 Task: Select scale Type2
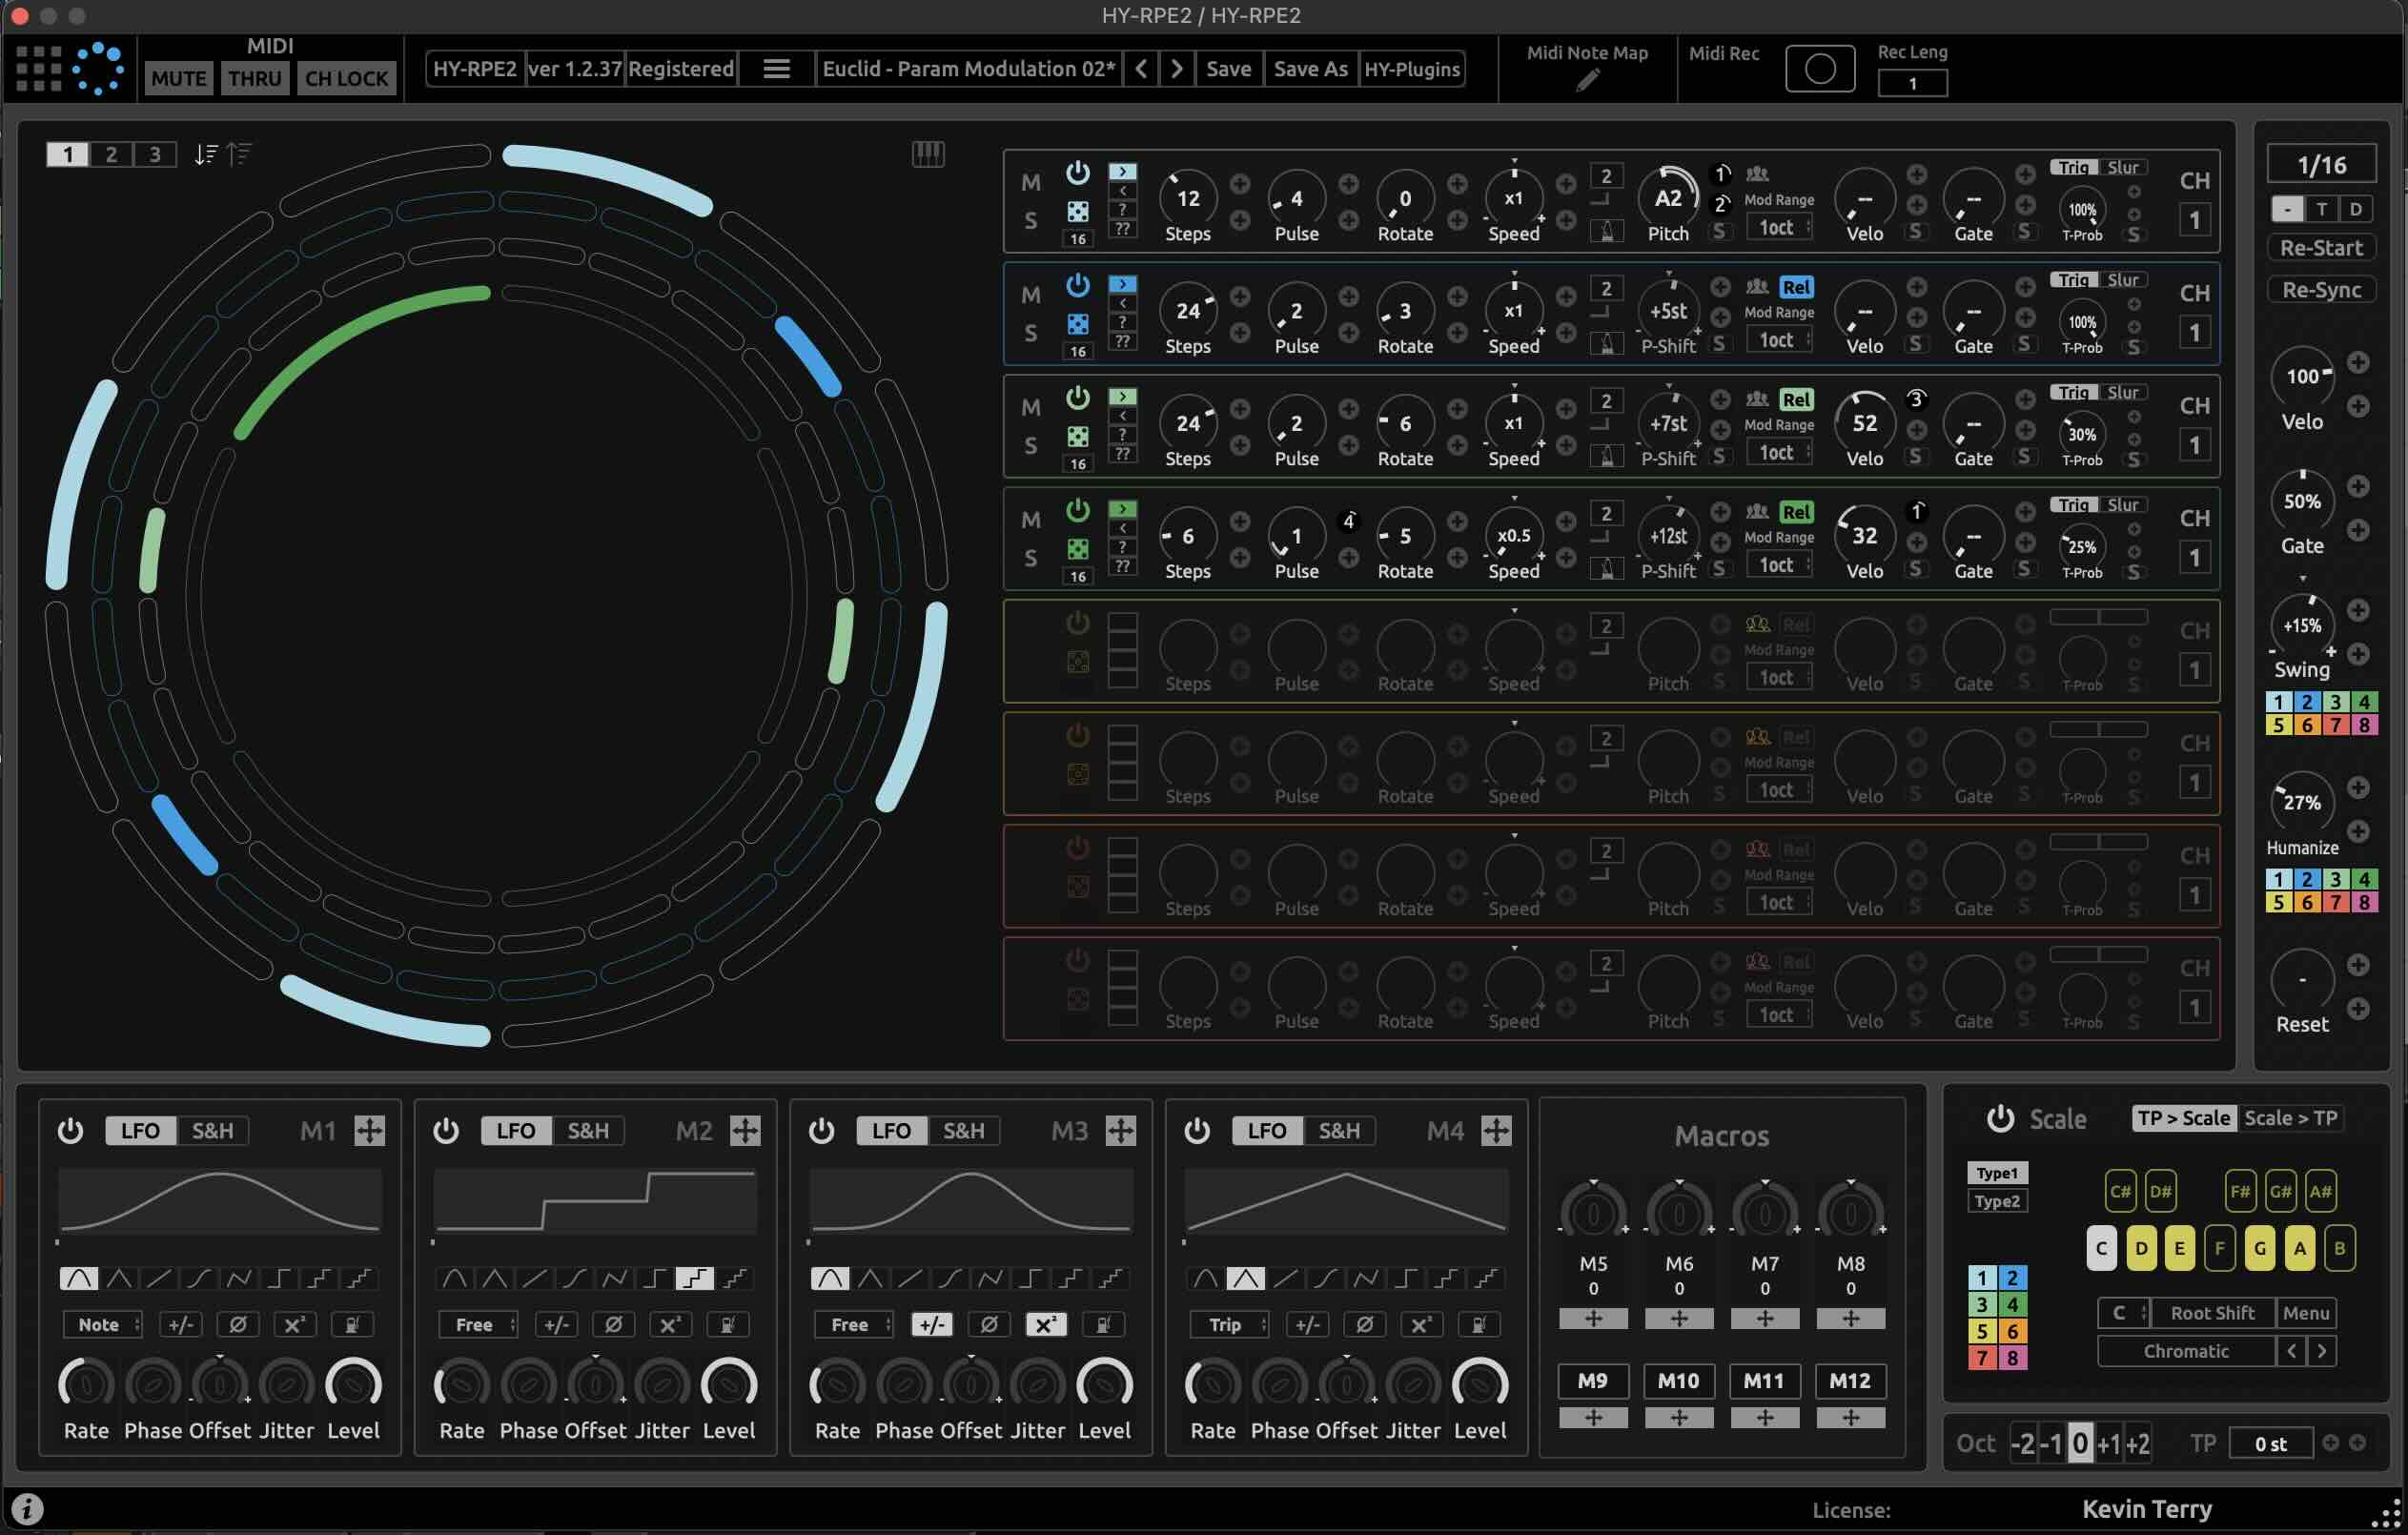[x=1996, y=1202]
